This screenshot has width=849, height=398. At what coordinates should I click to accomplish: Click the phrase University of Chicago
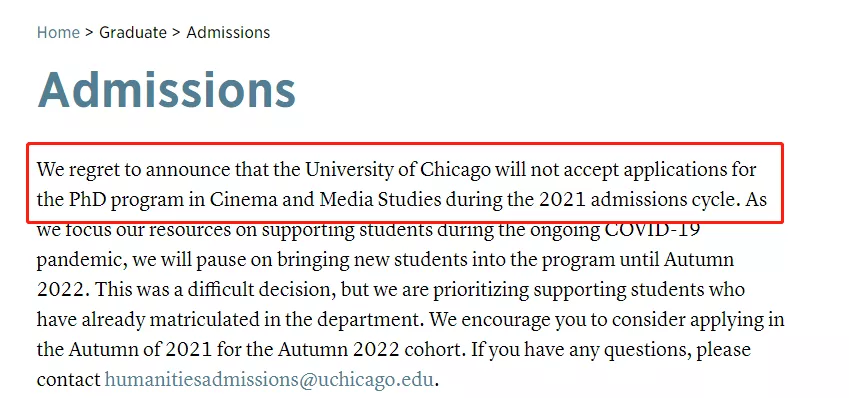coord(398,171)
